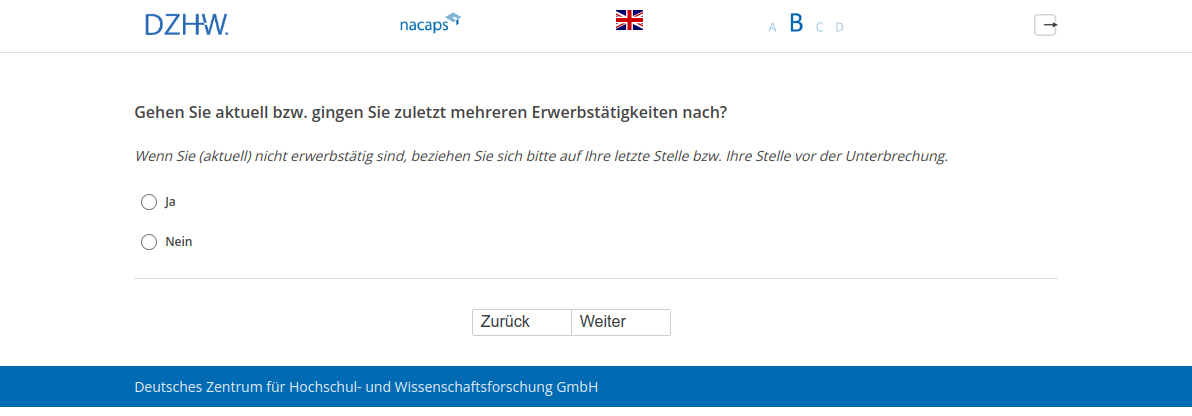Image resolution: width=1192 pixels, height=416 pixels.
Task: Select font size A
Action: [772, 27]
